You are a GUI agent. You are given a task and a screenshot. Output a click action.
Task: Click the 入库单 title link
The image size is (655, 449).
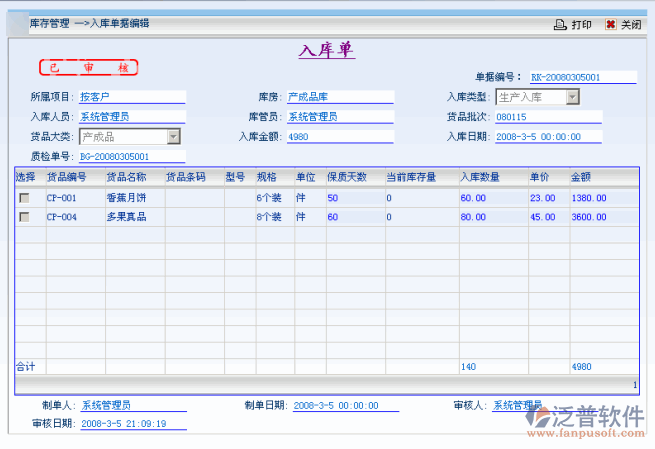click(x=327, y=51)
